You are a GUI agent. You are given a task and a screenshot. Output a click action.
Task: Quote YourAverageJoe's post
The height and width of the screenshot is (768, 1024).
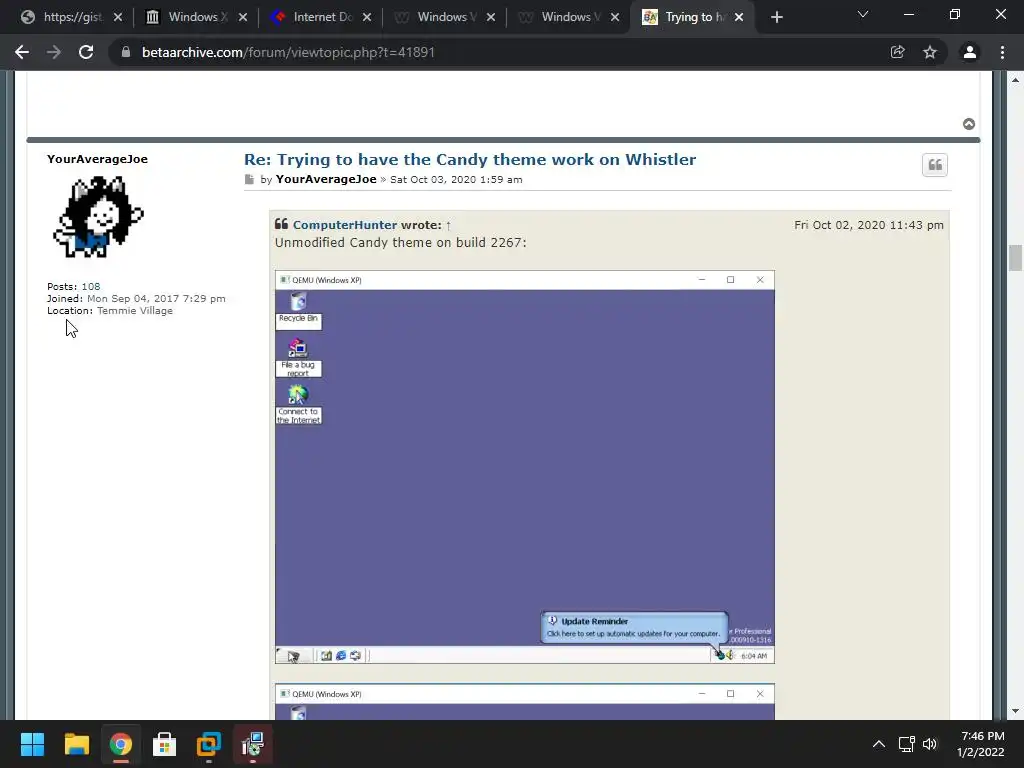click(x=935, y=165)
